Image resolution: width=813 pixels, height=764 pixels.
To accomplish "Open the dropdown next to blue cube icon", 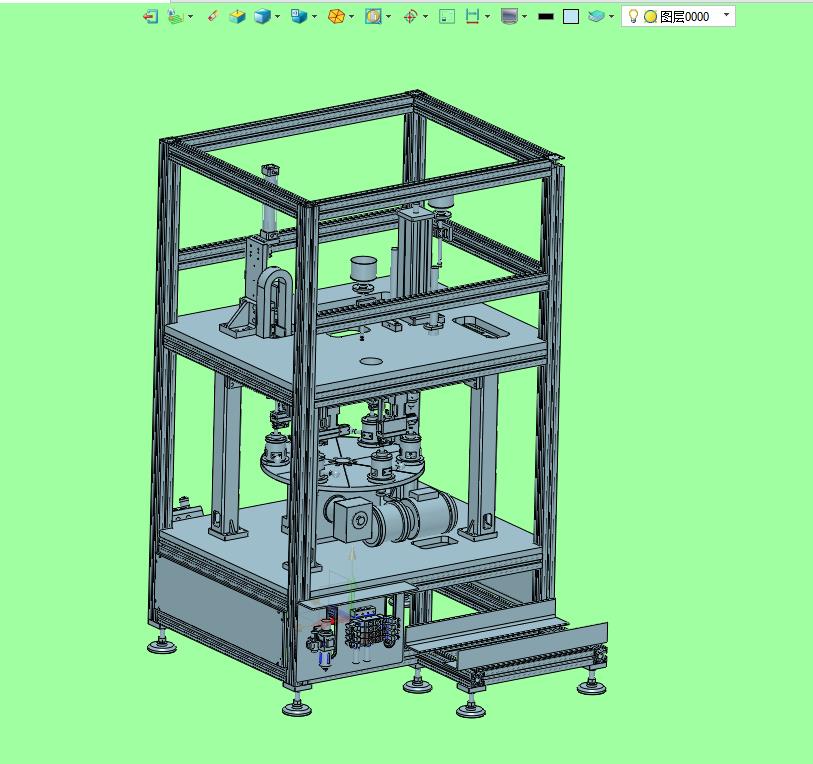I will [x=277, y=17].
